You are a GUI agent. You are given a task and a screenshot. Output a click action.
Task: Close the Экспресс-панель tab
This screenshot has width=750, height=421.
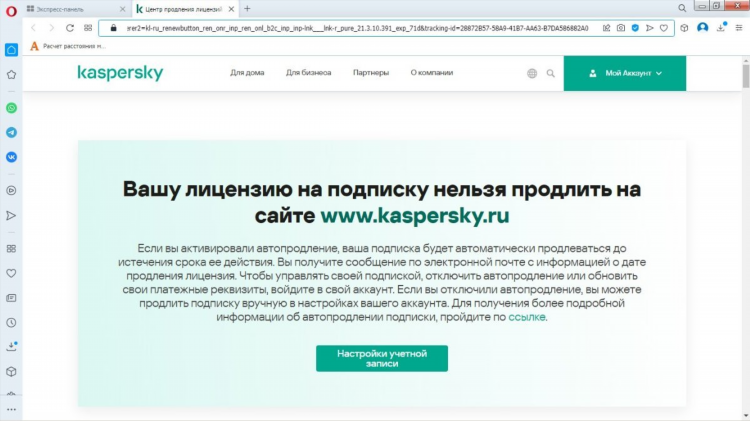tap(122, 9)
